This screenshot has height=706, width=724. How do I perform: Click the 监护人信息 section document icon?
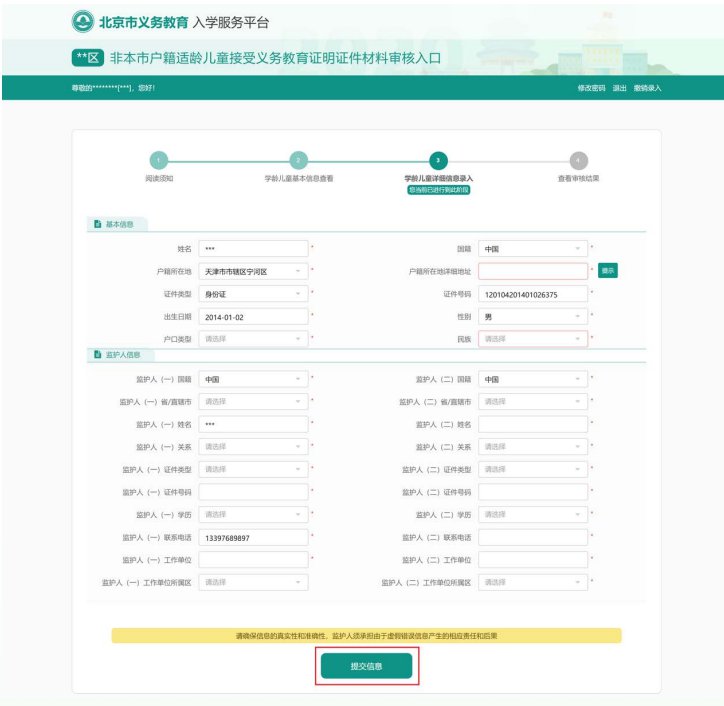click(x=97, y=354)
